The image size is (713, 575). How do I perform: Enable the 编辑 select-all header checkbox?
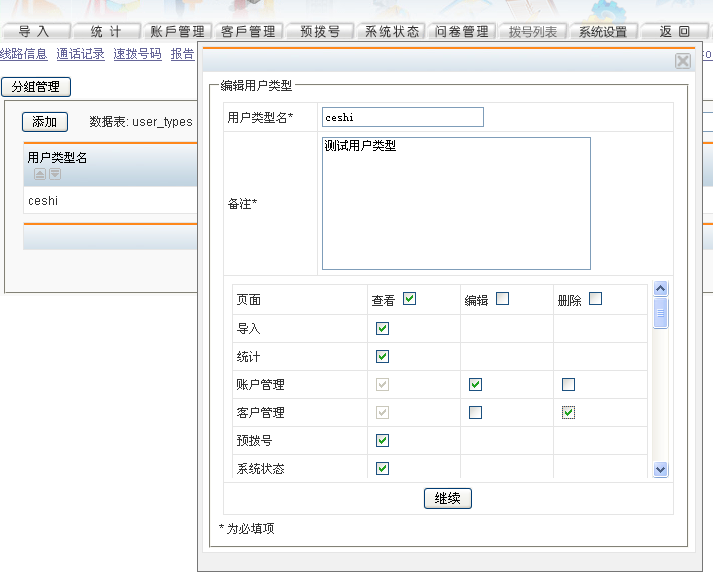point(502,298)
